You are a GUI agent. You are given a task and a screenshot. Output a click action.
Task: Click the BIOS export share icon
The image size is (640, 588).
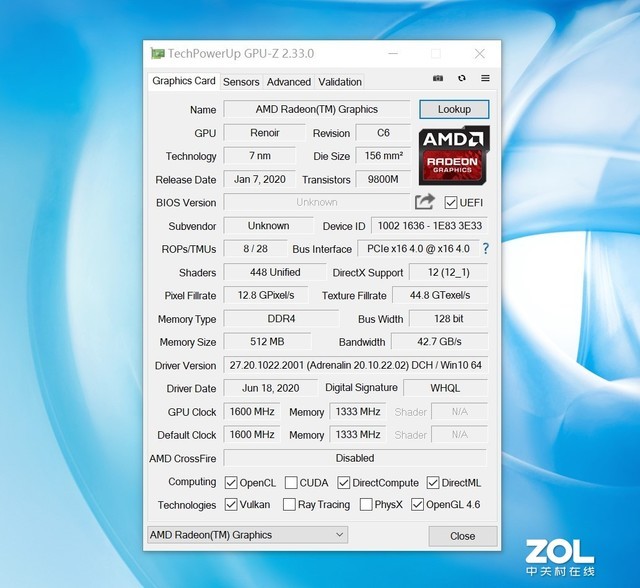click(424, 202)
